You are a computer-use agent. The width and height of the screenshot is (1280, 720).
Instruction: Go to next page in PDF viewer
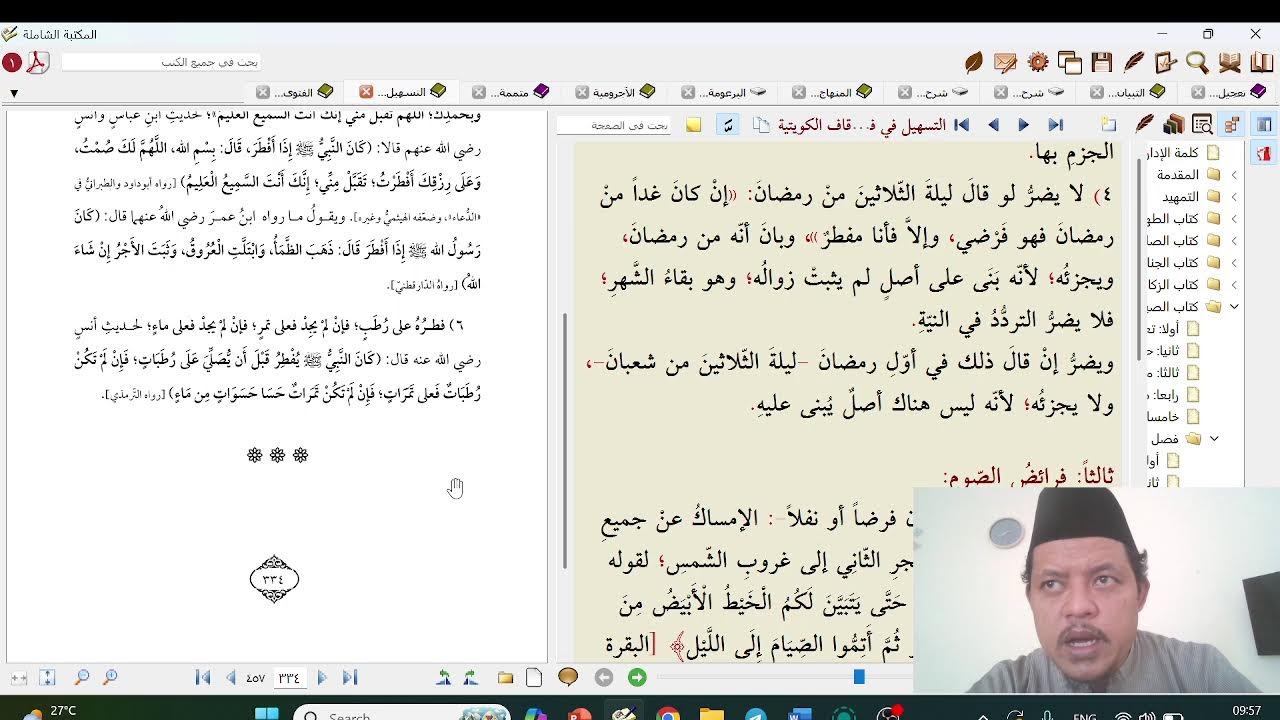[x=322, y=677]
